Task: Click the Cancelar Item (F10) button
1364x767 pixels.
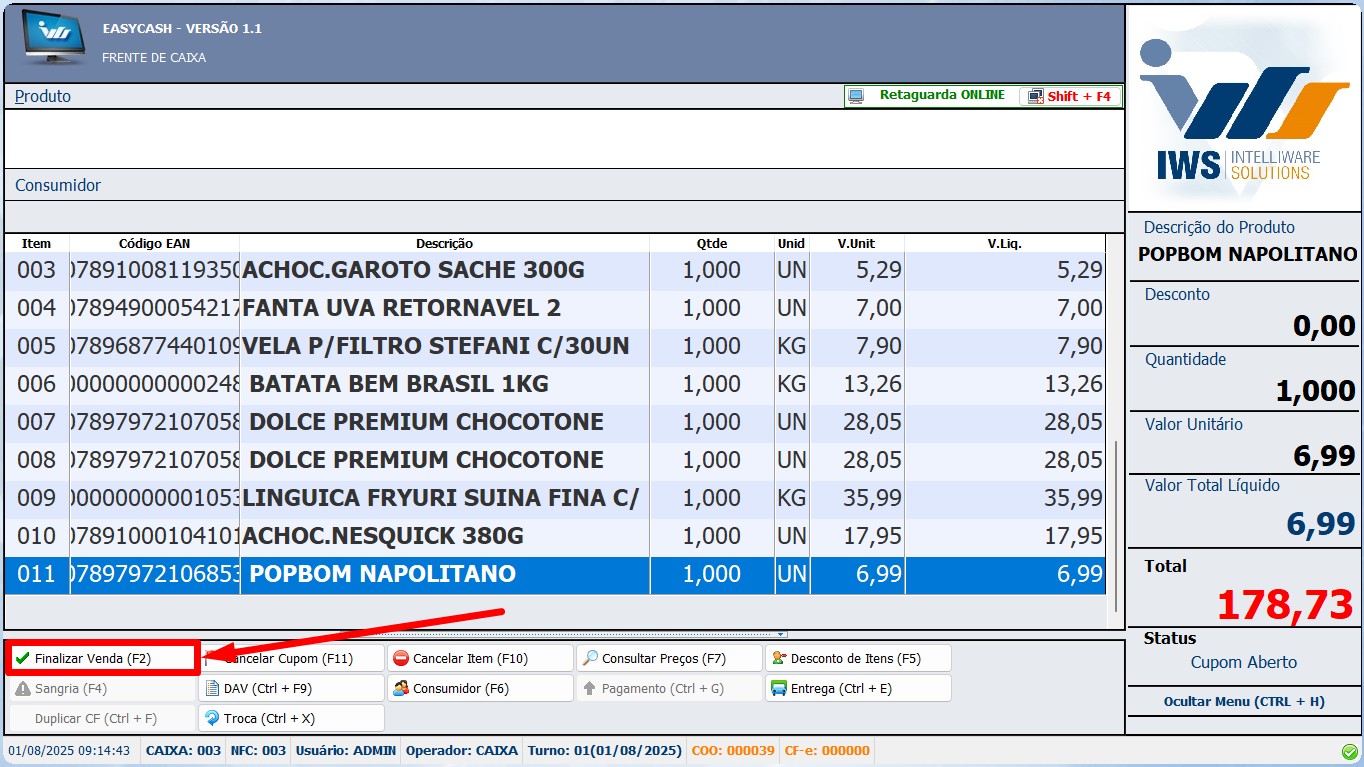Action: pyautogui.click(x=480, y=658)
